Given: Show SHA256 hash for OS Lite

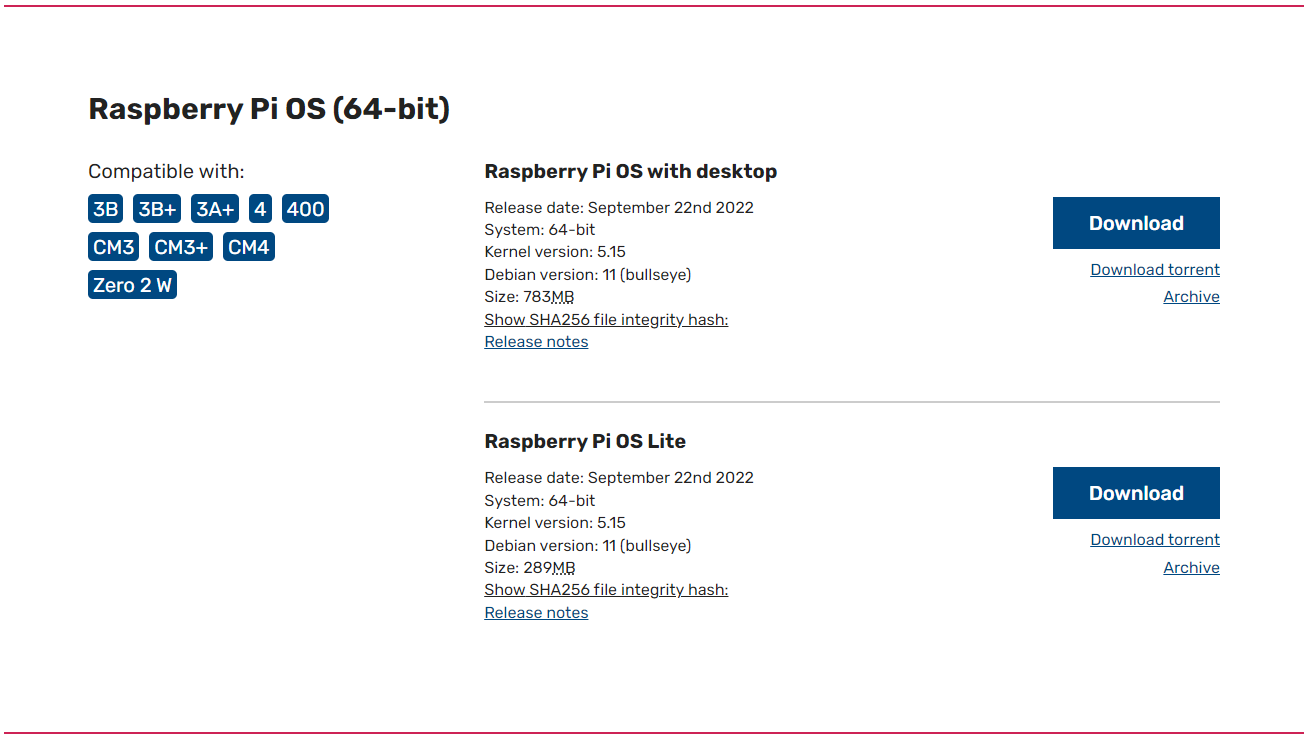Looking at the screenshot, I should tap(606, 590).
